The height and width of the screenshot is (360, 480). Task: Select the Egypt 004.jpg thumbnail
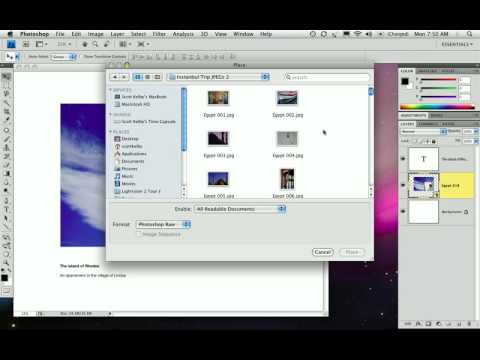pyautogui.click(x=287, y=139)
